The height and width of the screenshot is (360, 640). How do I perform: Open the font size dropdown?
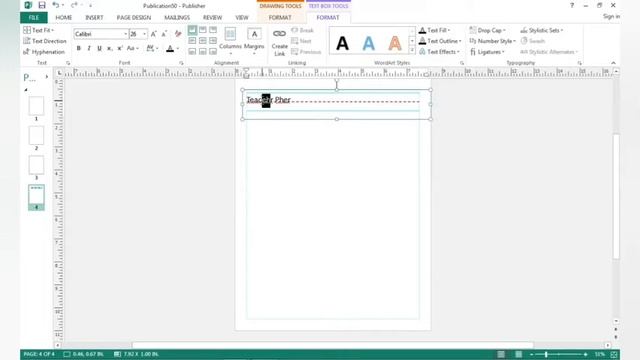pos(144,34)
